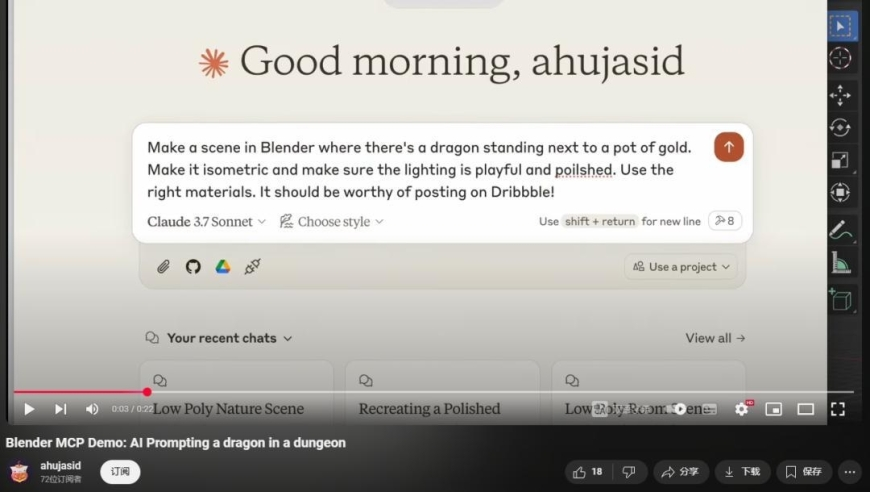Viewport: 870px width, 492px height.
Task: Open the Use a project dropdown
Action: point(681,267)
